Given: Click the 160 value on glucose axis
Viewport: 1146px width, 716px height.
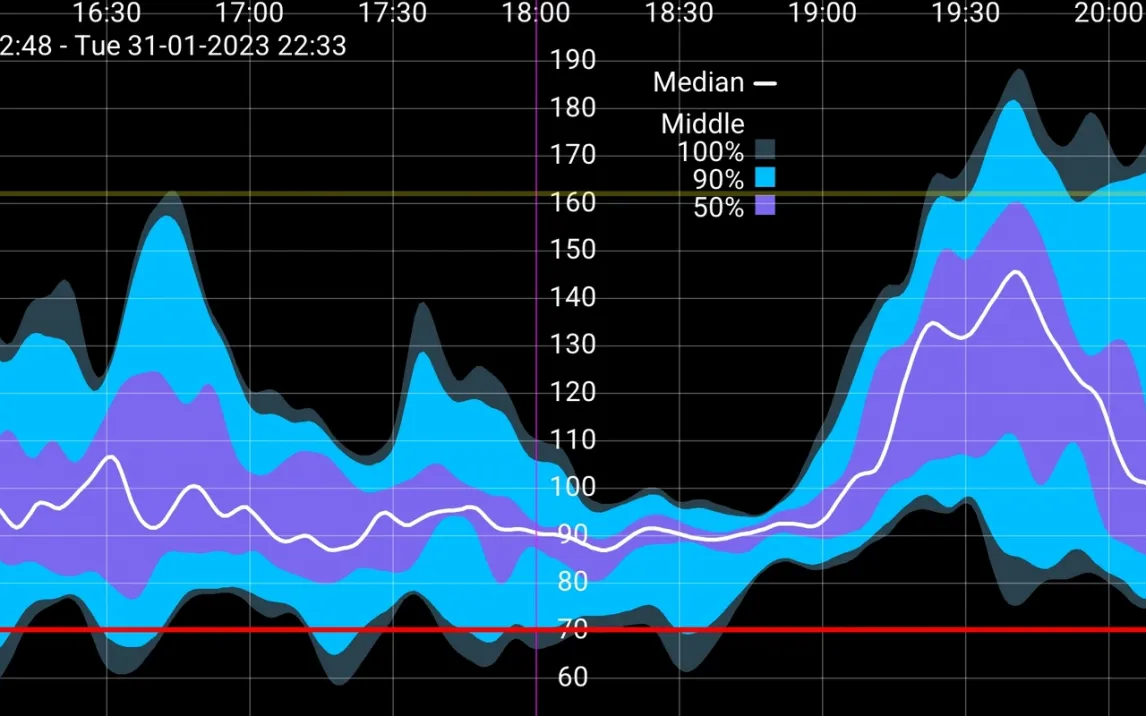Looking at the screenshot, I should pos(573,203).
